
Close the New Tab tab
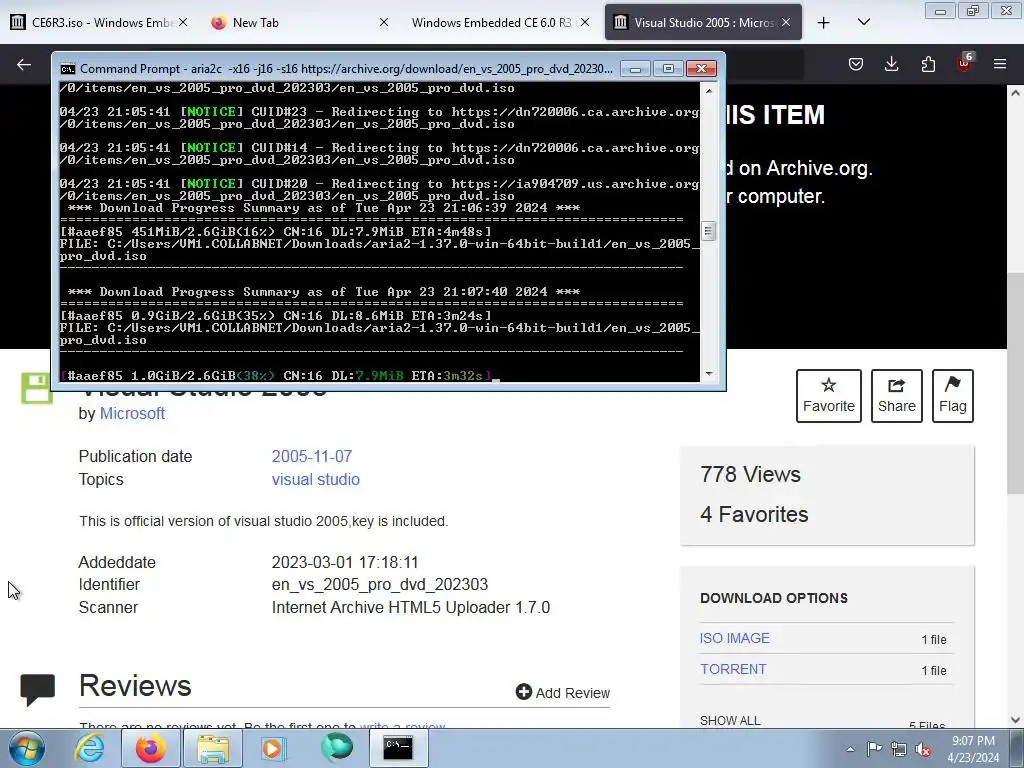384,22
